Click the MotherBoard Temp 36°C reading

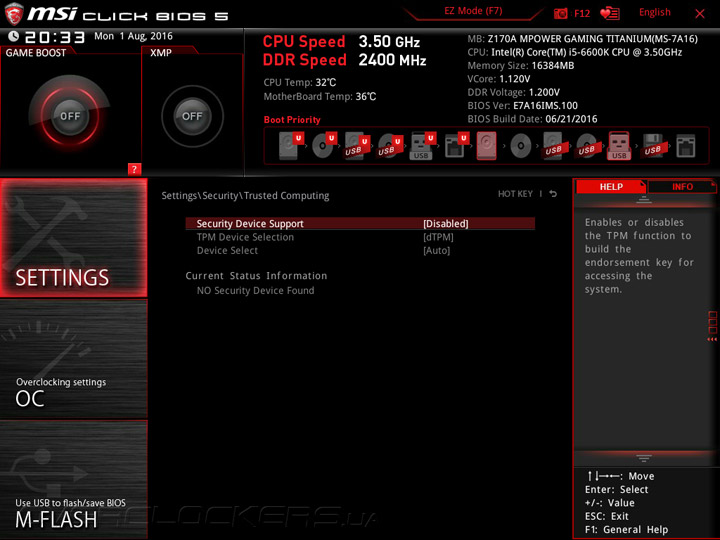[320, 96]
